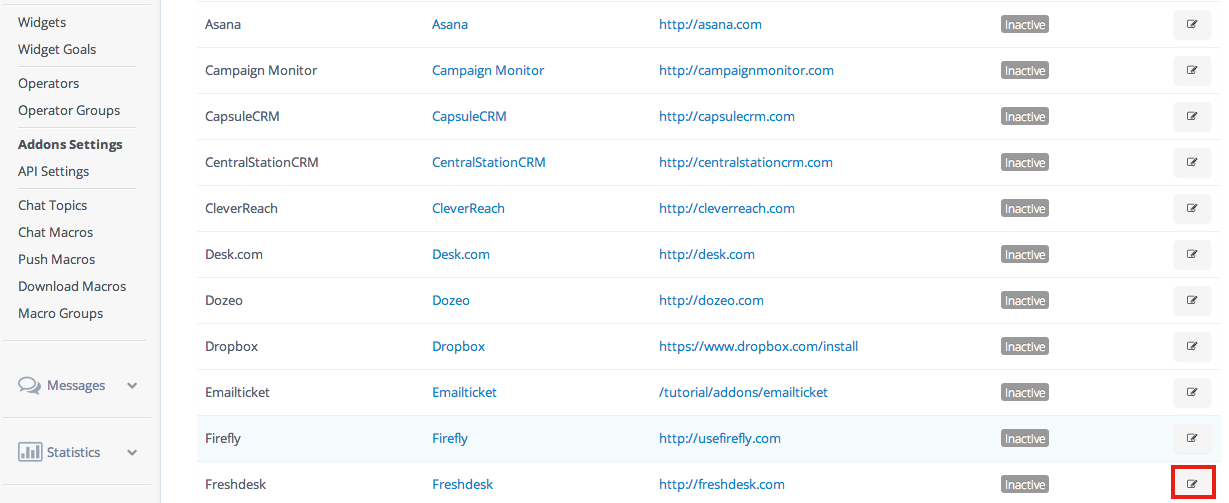The width and height of the screenshot is (1229, 503).
Task: Click the Inactive badge for CentralStationCRM
Action: 1025,163
